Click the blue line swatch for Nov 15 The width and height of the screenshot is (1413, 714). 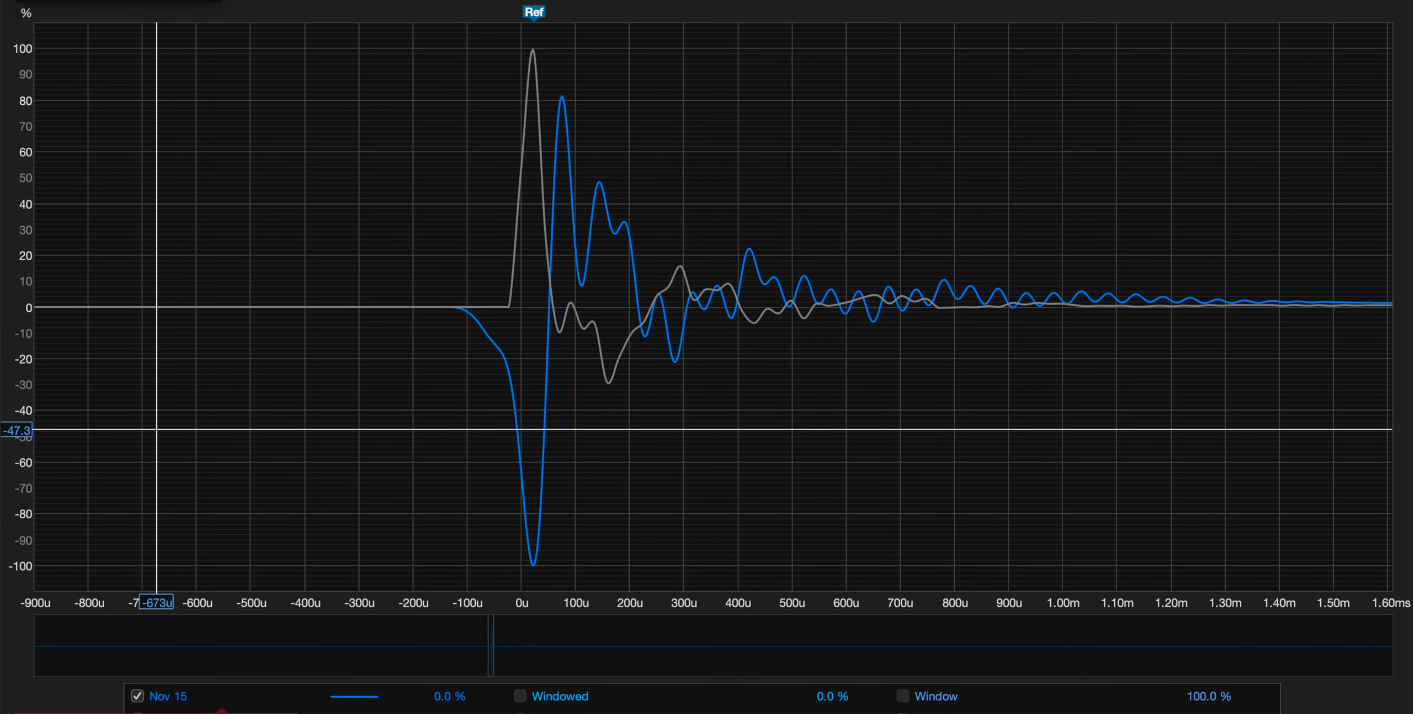tap(354, 696)
